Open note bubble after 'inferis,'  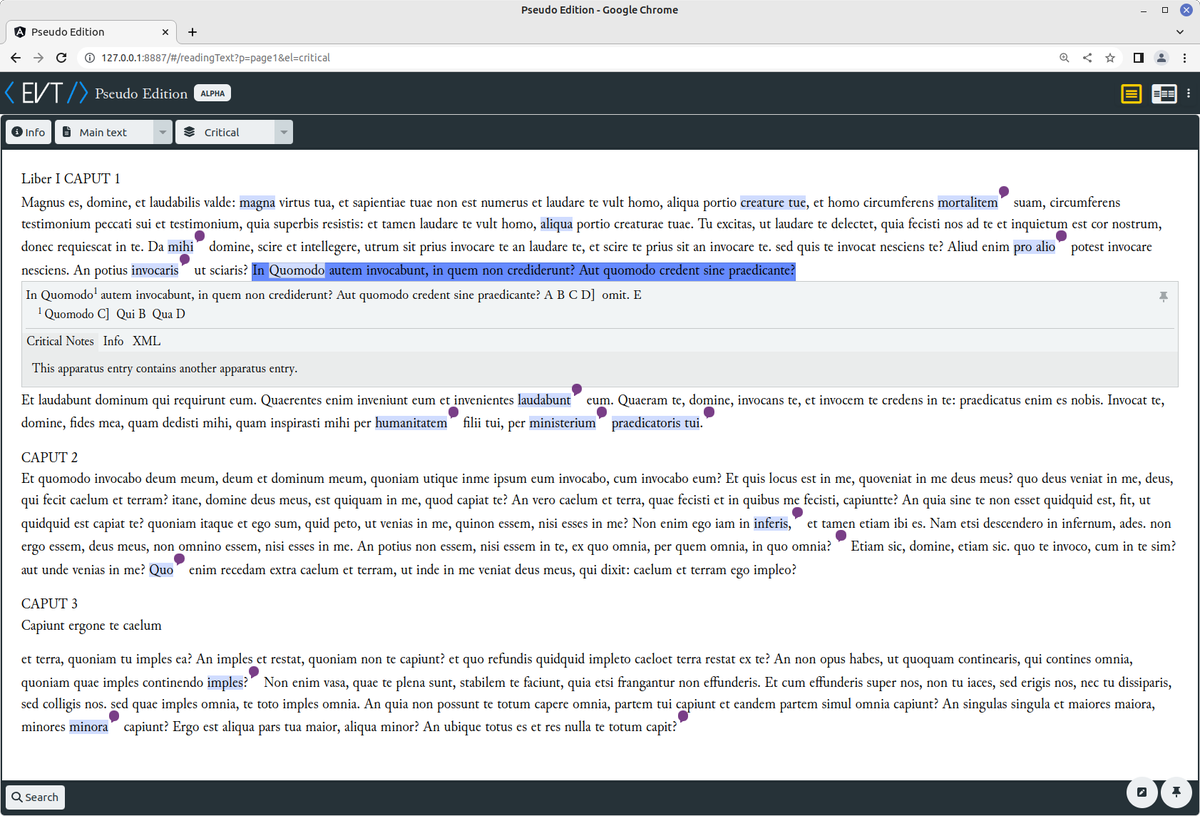pyautogui.click(x=797, y=513)
